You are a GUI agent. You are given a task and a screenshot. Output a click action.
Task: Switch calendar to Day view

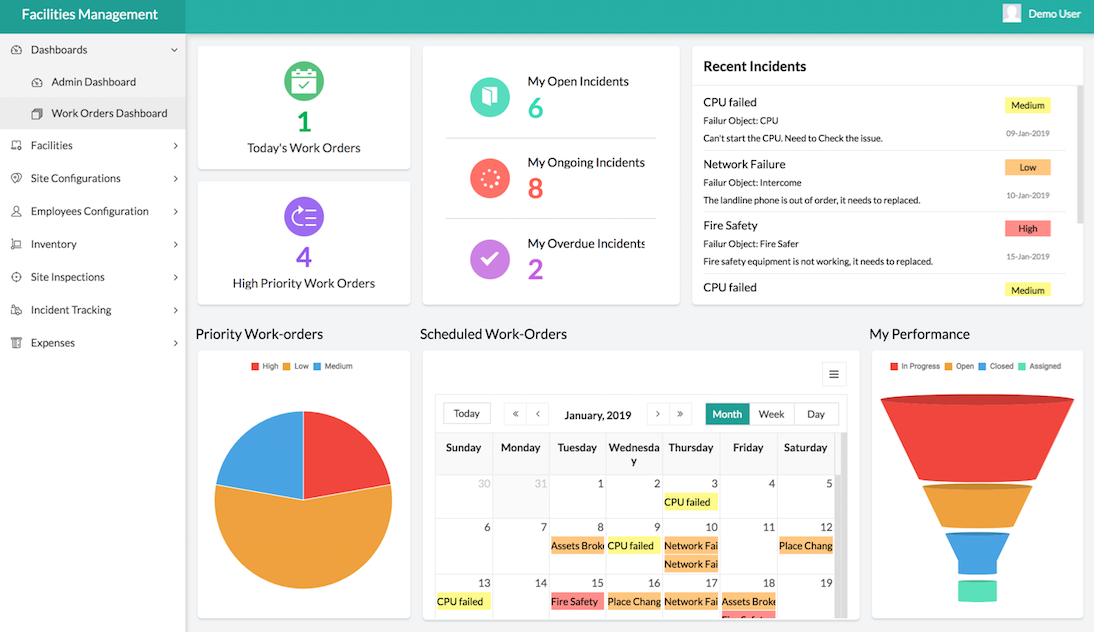pos(816,414)
